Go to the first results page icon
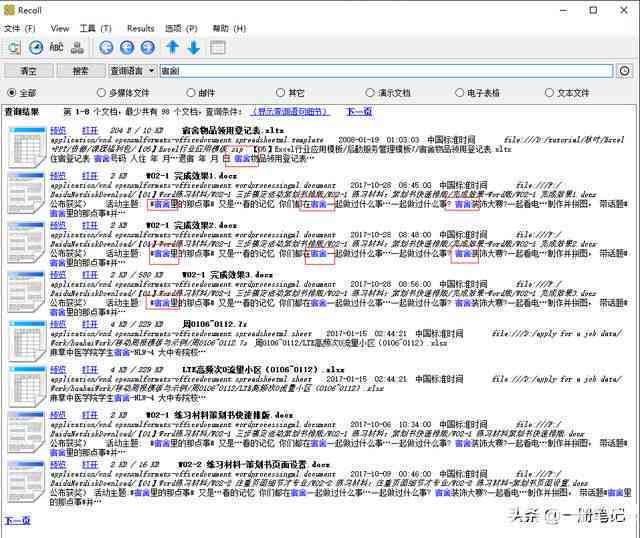This screenshot has width=640, height=538. pos(106,48)
